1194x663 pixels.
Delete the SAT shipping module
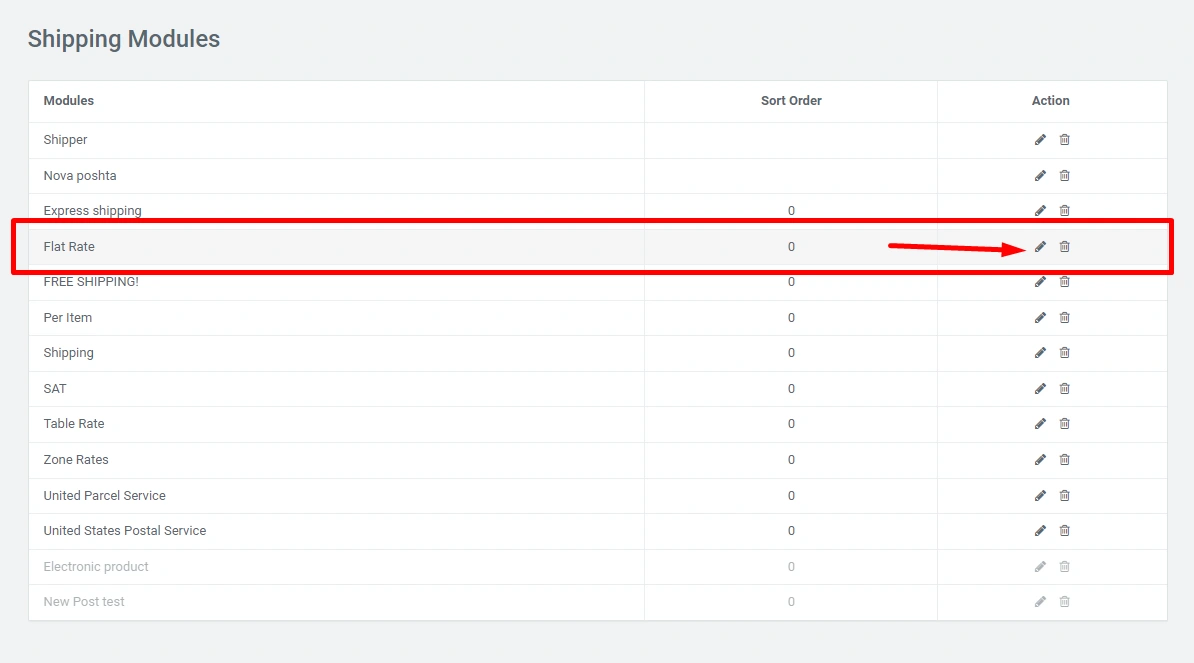(1064, 389)
